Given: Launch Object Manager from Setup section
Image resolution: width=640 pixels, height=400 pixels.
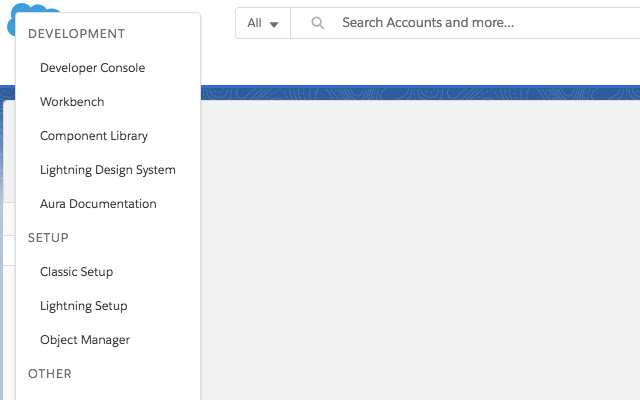Looking at the screenshot, I should tap(85, 340).
